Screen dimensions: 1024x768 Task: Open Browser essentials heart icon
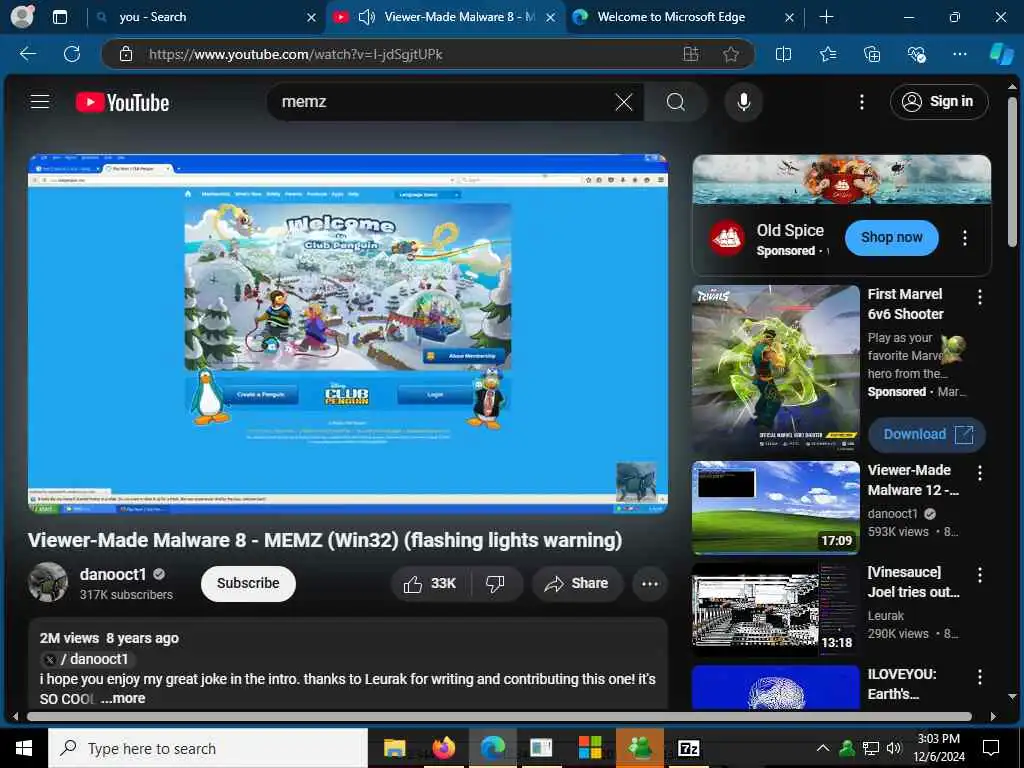[916, 54]
